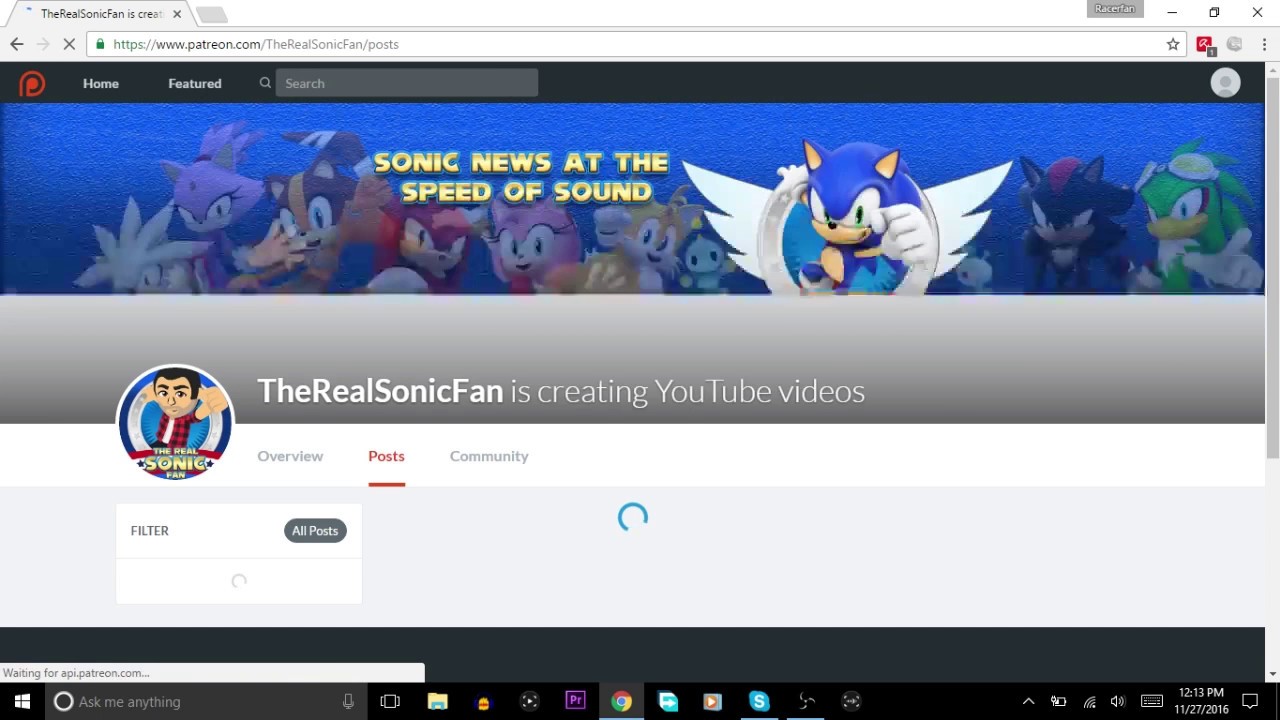Focus the Patreon Search field
This screenshot has height=720, width=1280.
coord(407,83)
